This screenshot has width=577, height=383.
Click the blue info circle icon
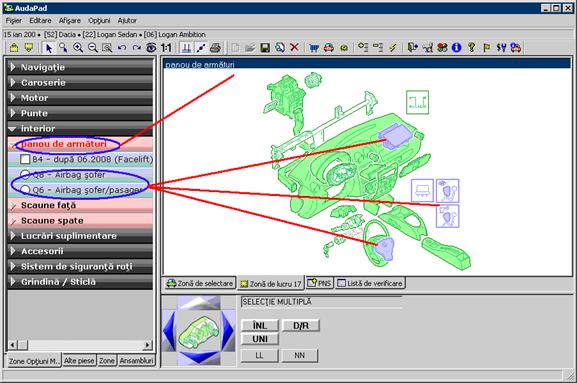pos(456,47)
